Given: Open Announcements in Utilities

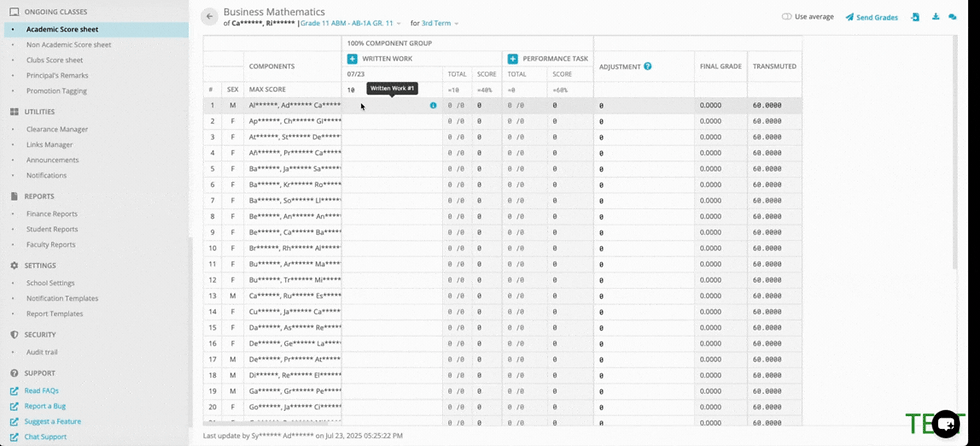Looking at the screenshot, I should [x=52, y=161].
